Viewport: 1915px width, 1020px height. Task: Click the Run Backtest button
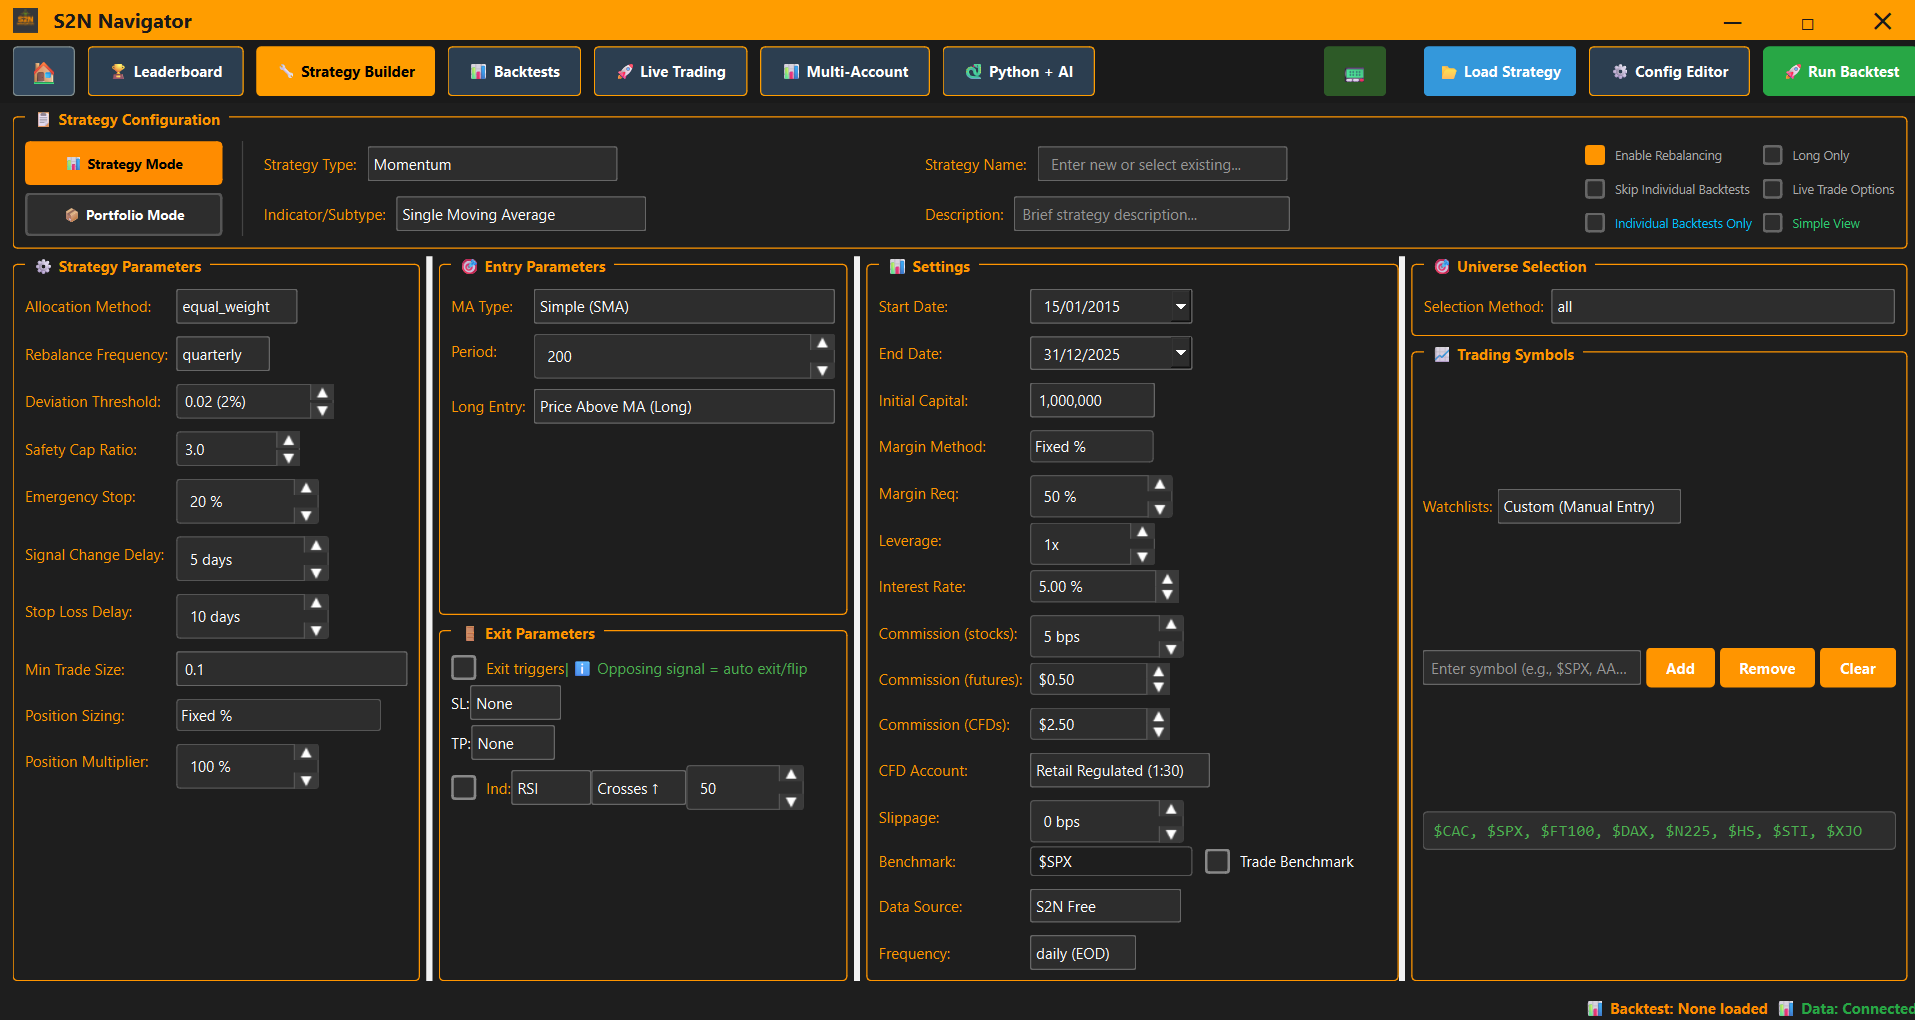click(x=1840, y=72)
